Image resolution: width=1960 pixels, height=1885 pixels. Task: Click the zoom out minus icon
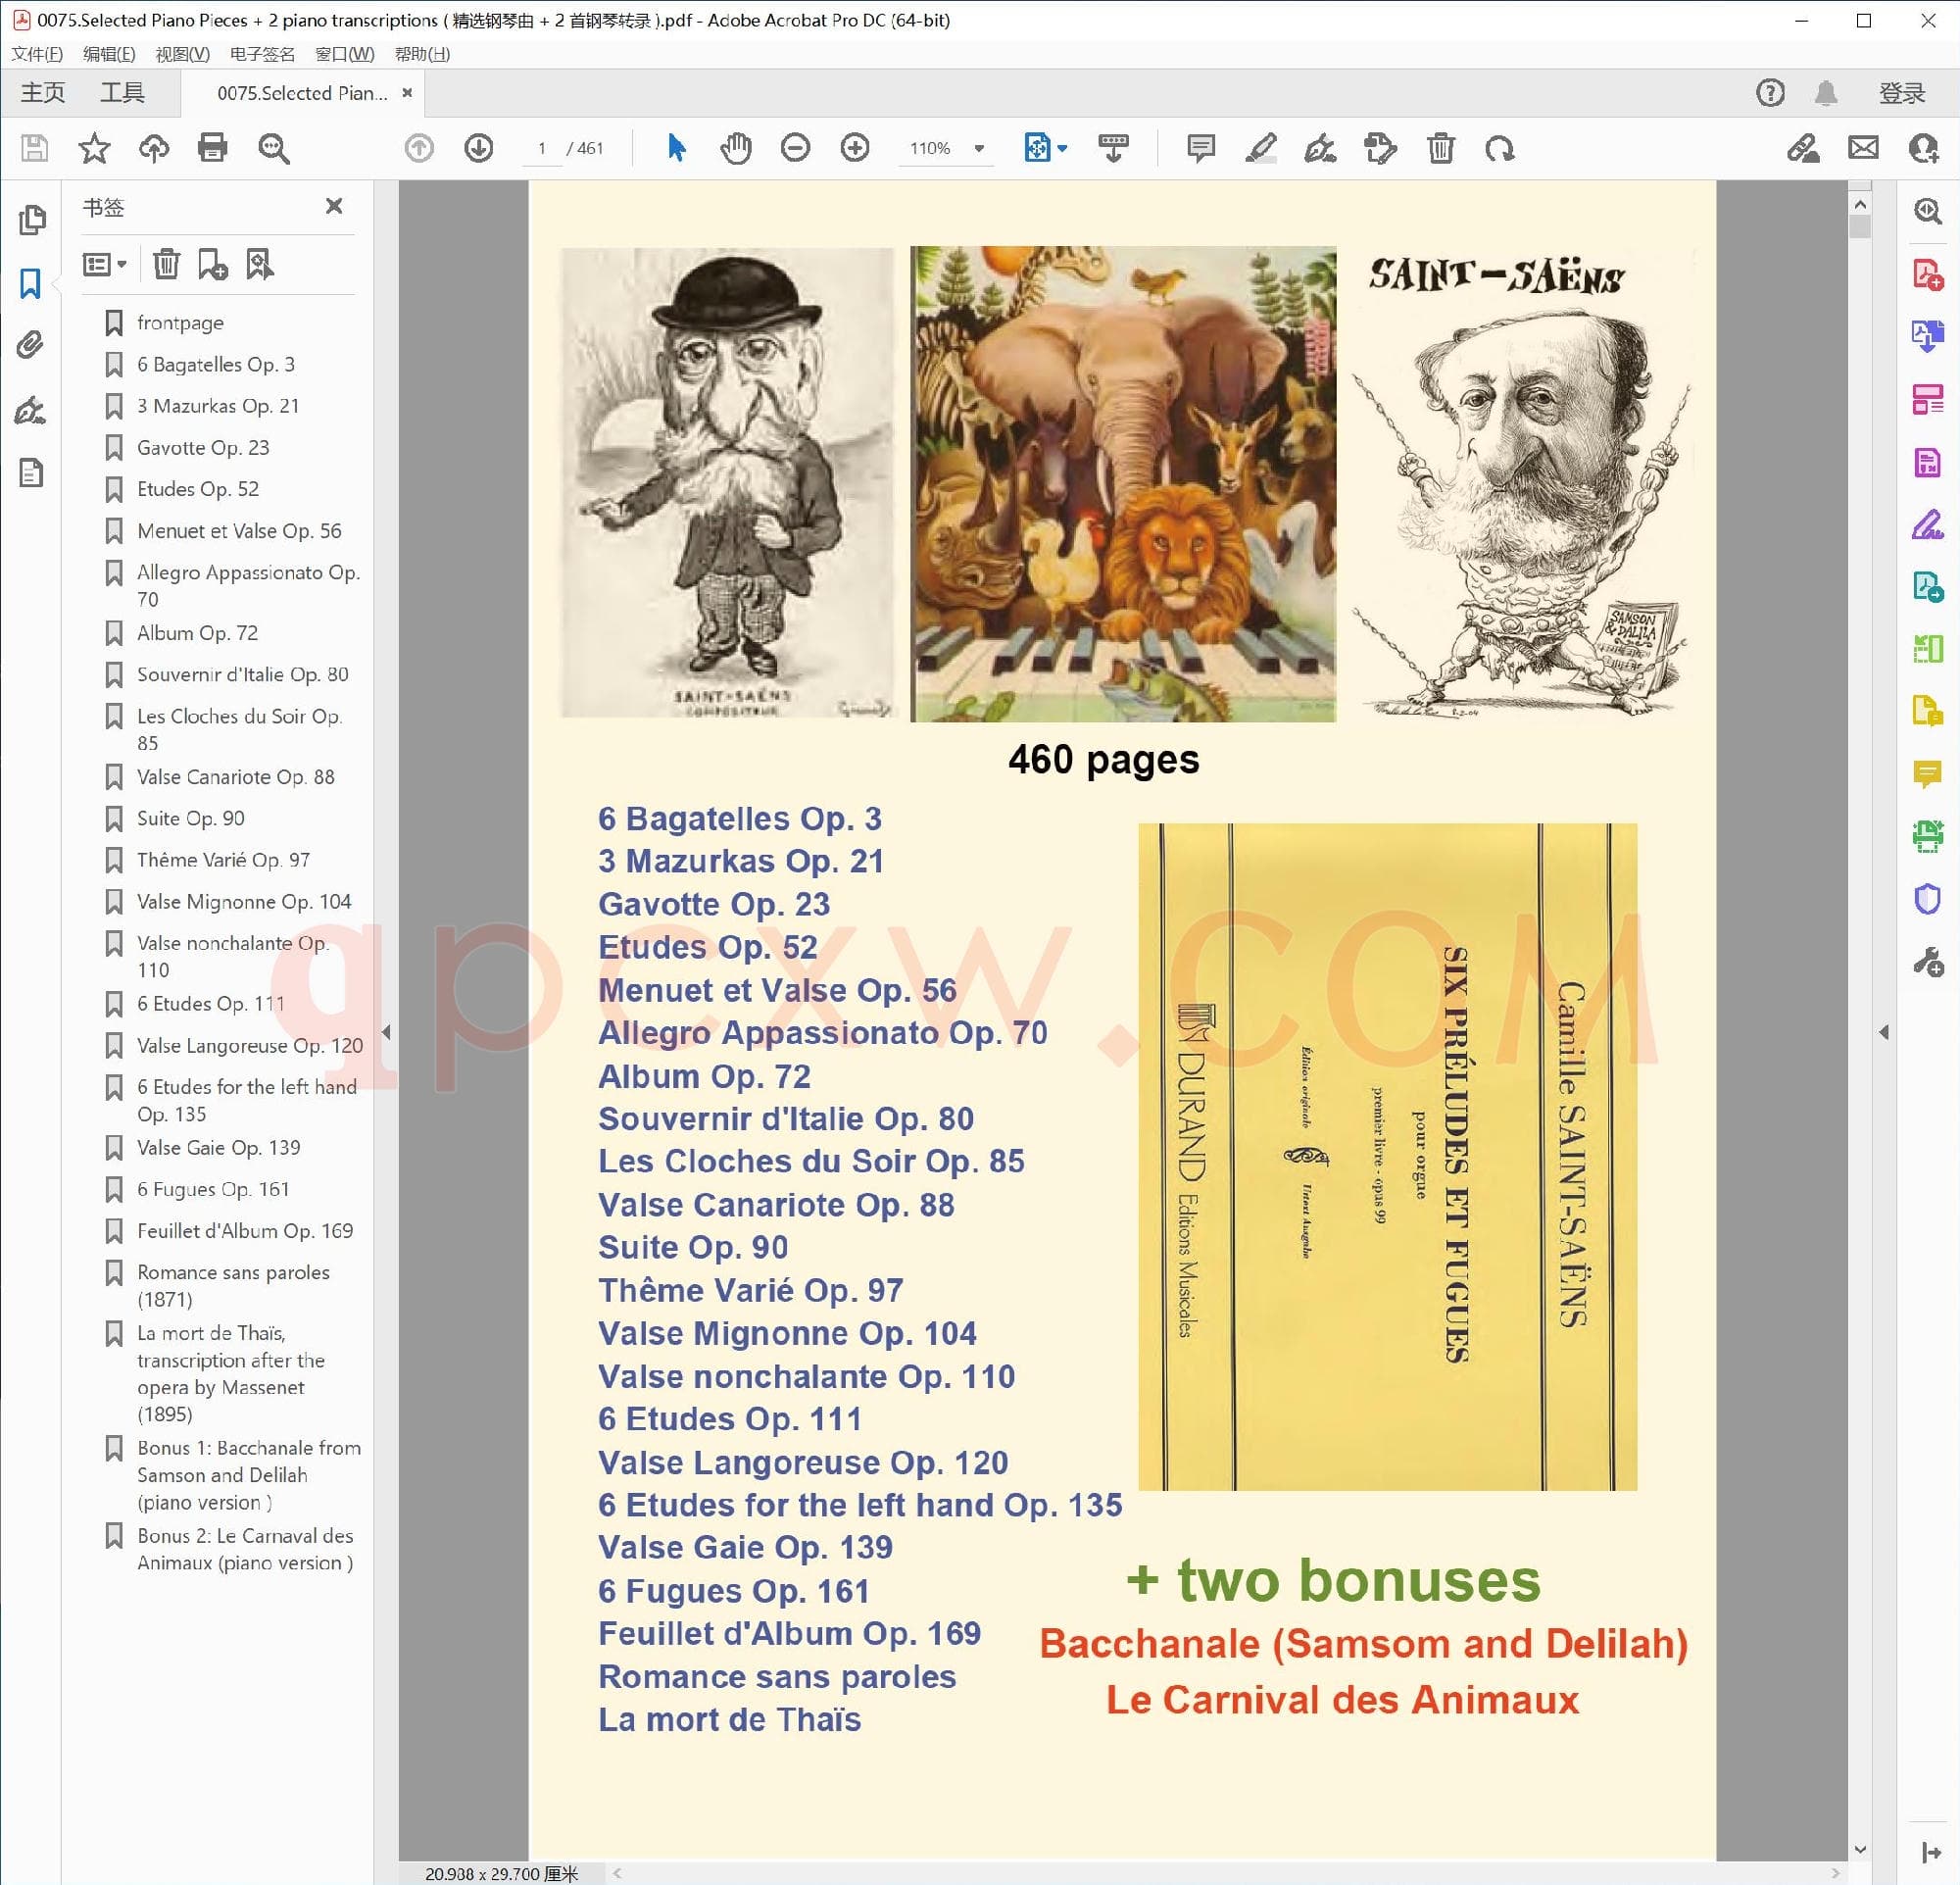[x=795, y=148]
